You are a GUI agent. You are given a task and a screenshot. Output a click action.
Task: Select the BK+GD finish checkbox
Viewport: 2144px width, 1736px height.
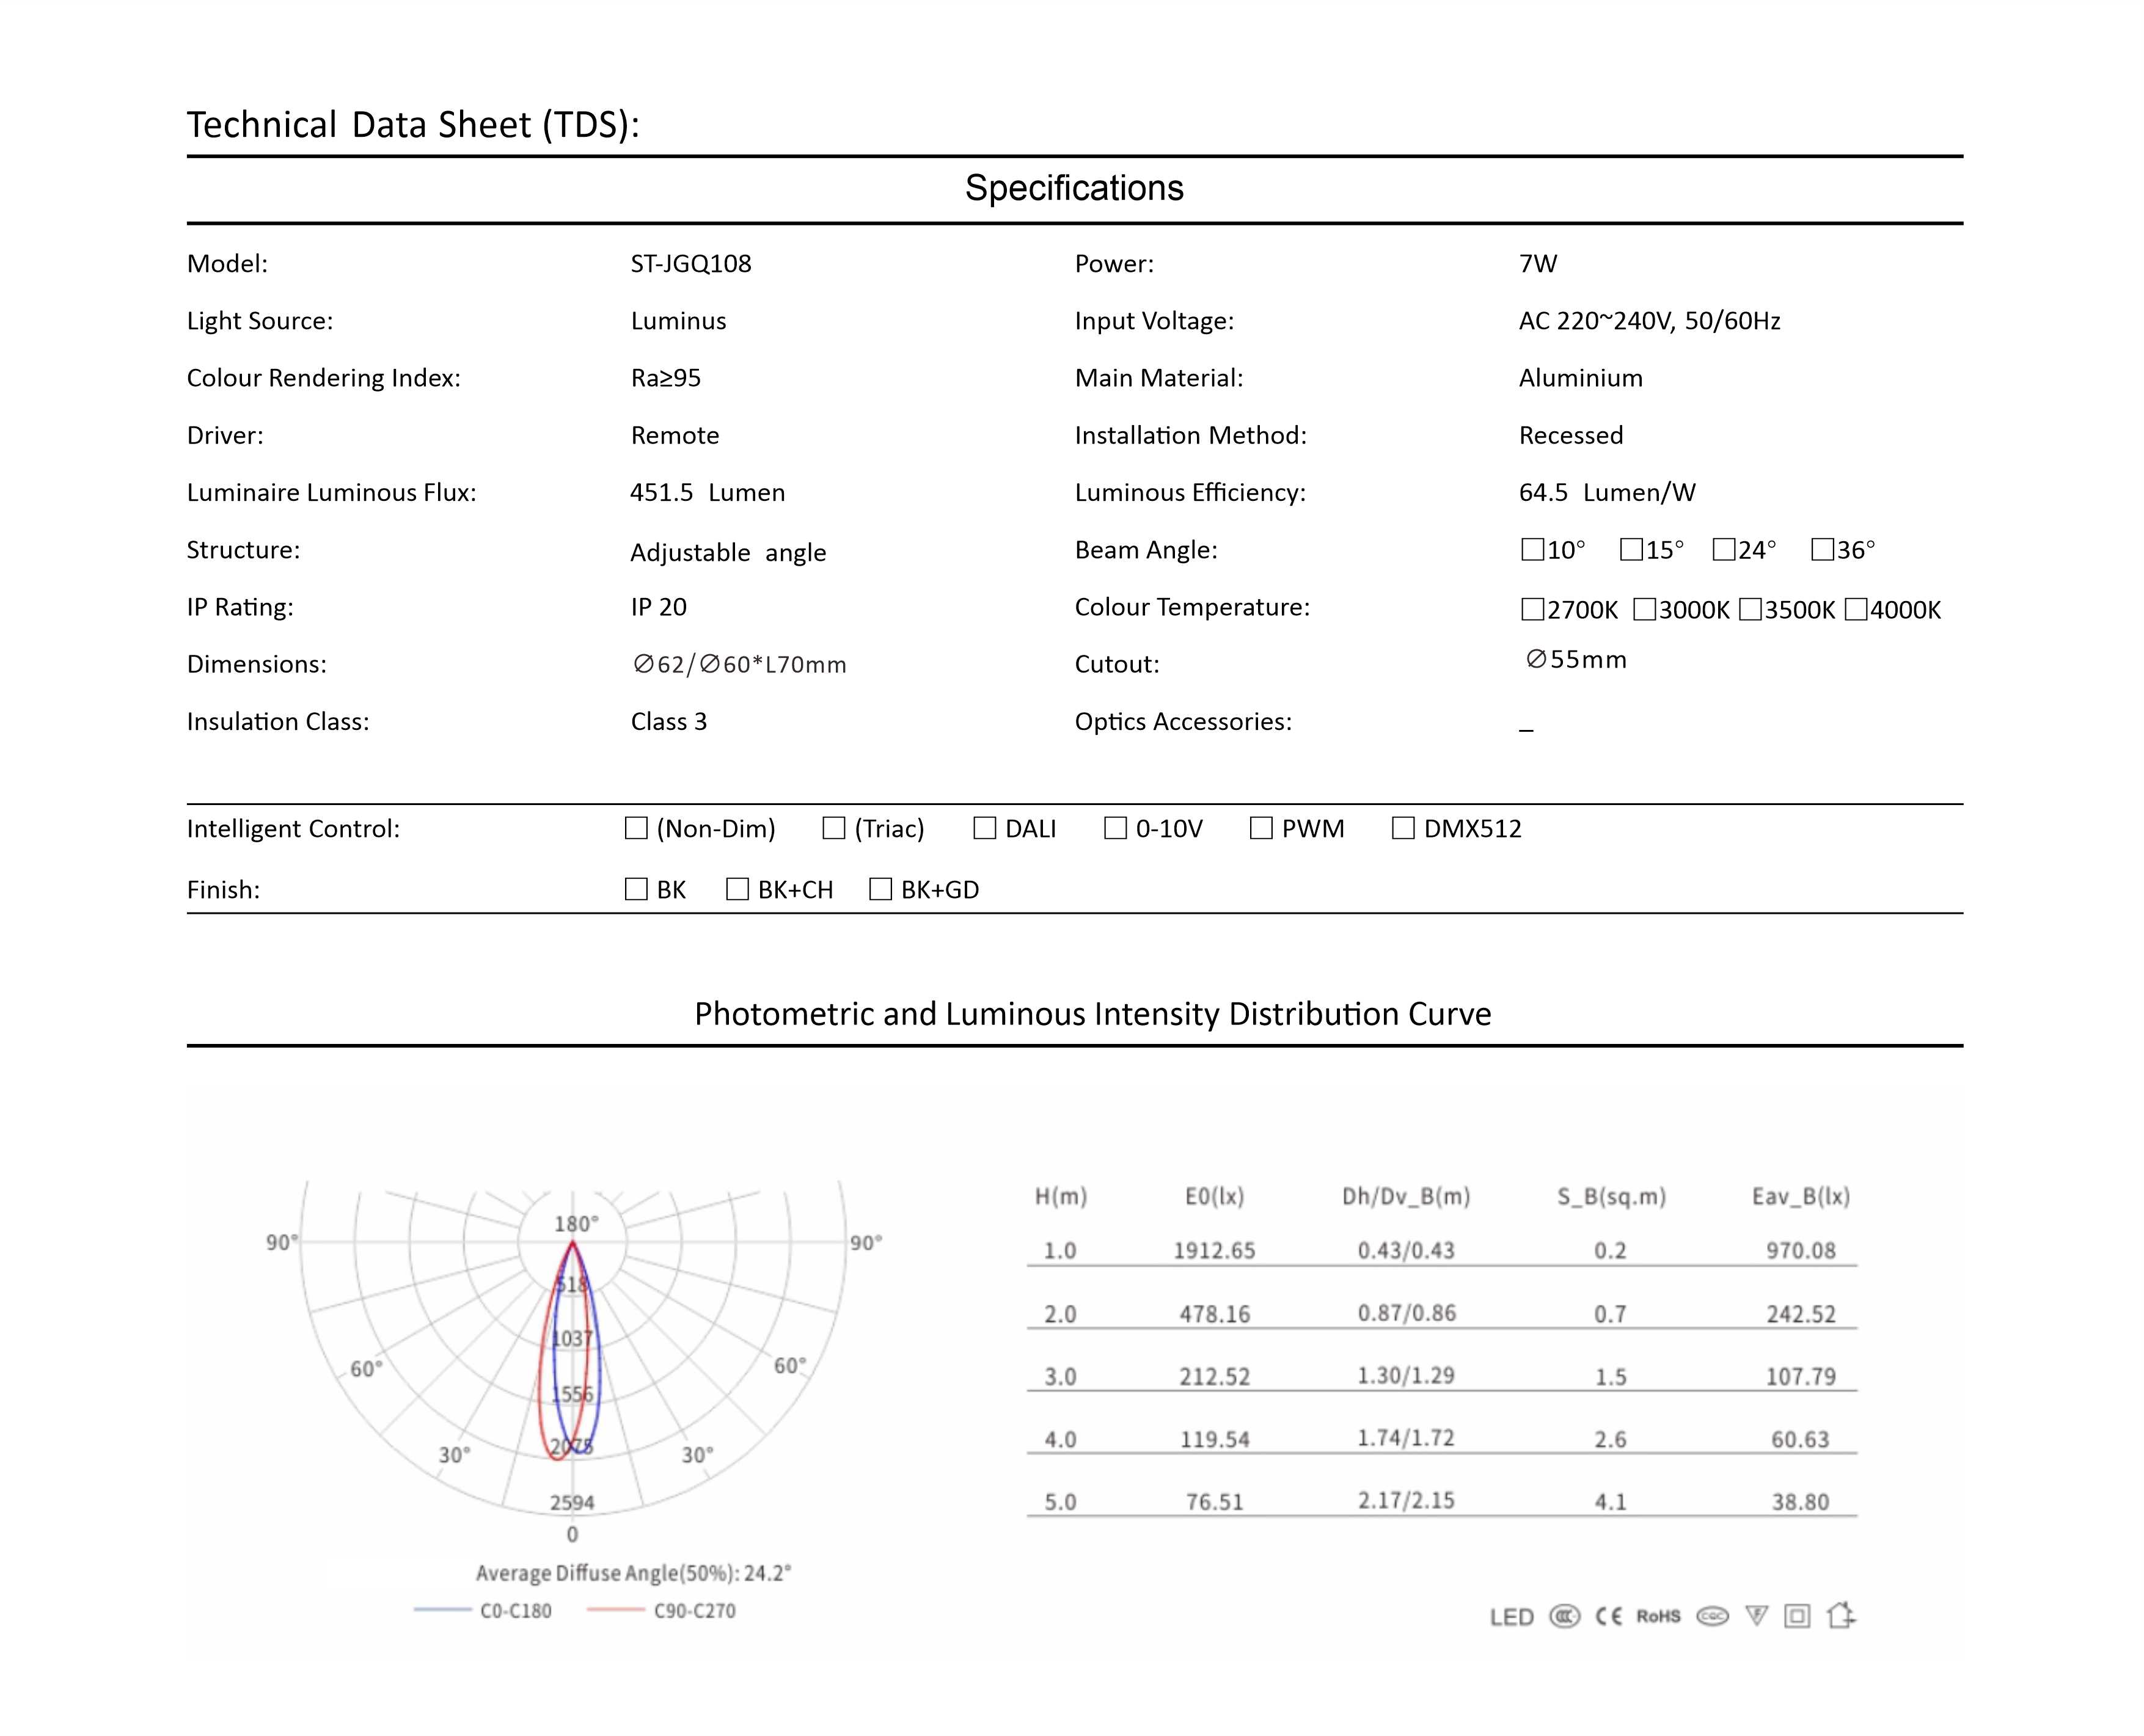pyautogui.click(x=880, y=889)
